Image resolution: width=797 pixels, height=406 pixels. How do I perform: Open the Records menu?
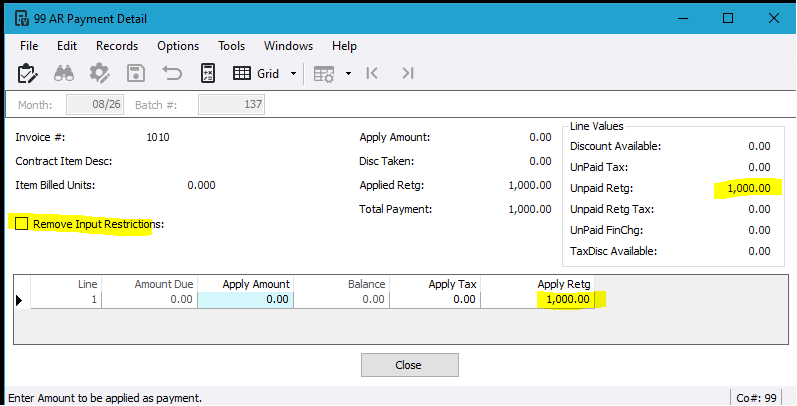tap(117, 46)
